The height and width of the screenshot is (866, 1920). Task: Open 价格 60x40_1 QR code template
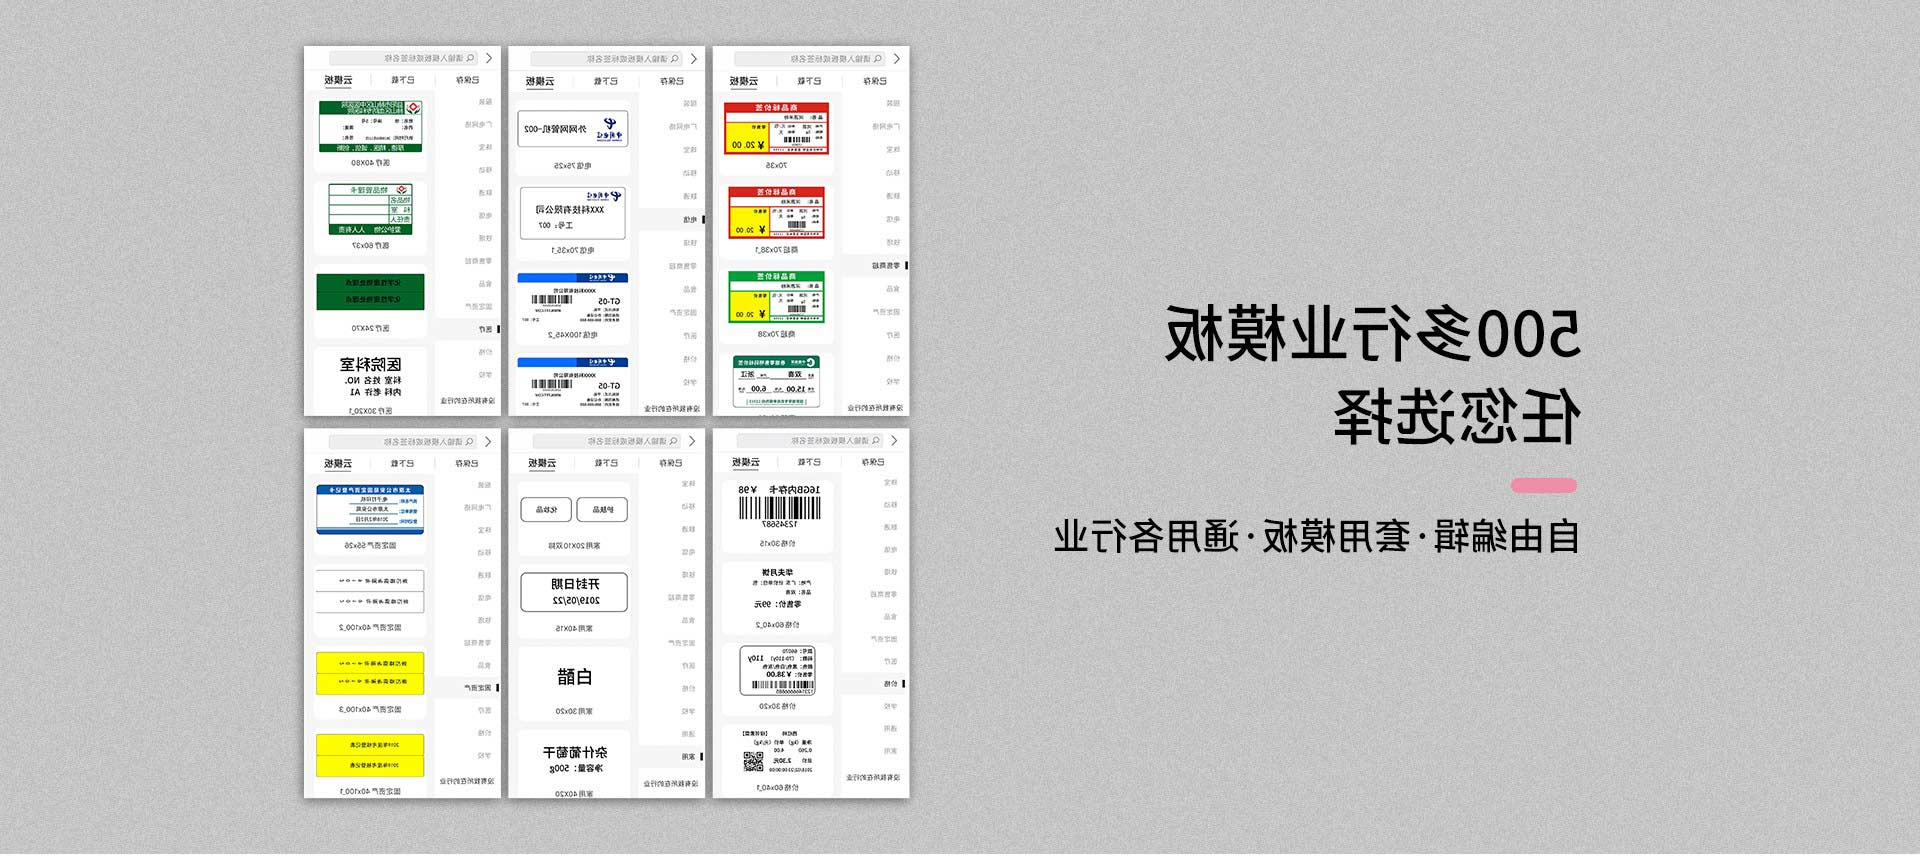pyautogui.click(x=778, y=759)
